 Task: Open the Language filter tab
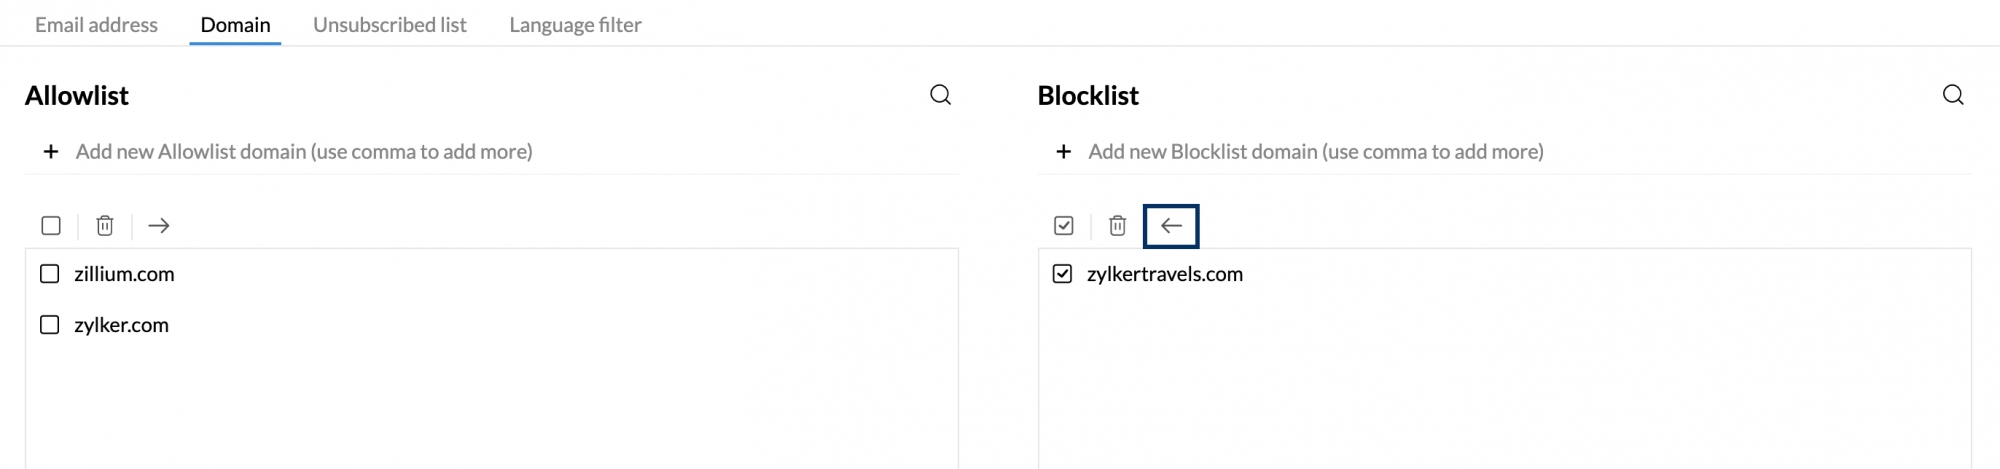(x=575, y=25)
